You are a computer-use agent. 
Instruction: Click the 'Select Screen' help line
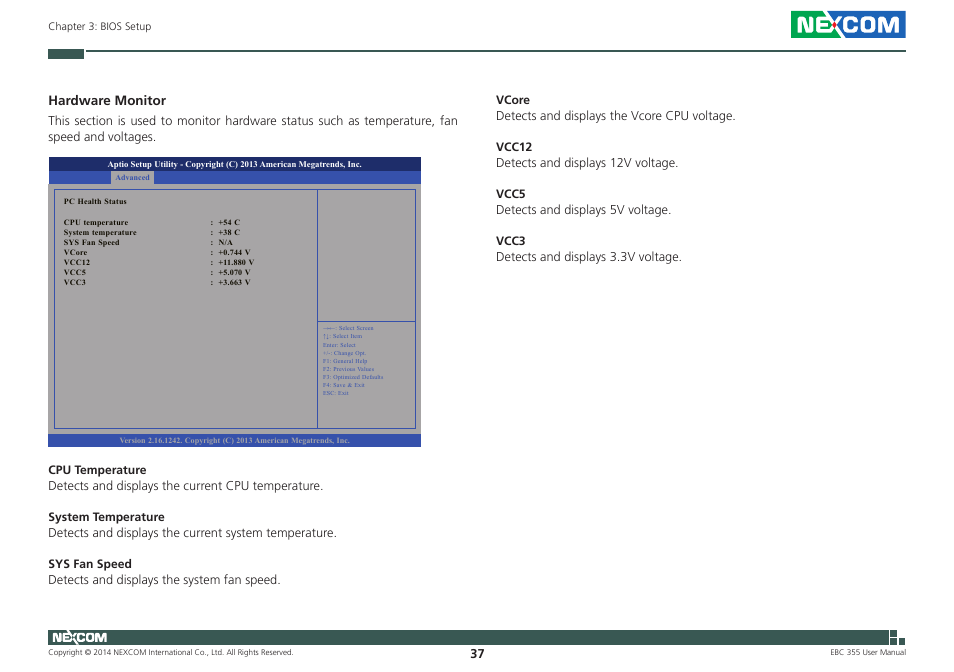tap(348, 328)
